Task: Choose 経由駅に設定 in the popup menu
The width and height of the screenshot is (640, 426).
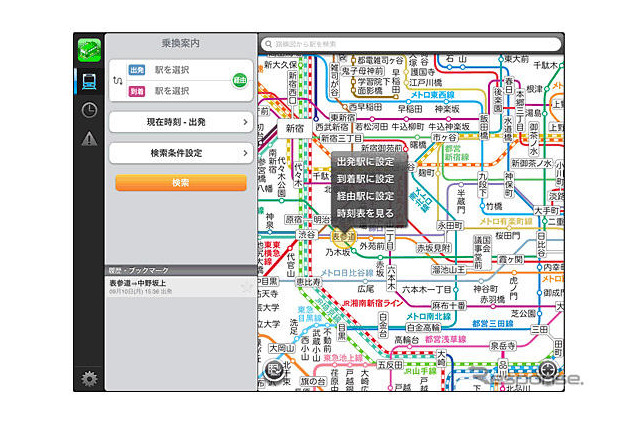Action: tap(365, 196)
